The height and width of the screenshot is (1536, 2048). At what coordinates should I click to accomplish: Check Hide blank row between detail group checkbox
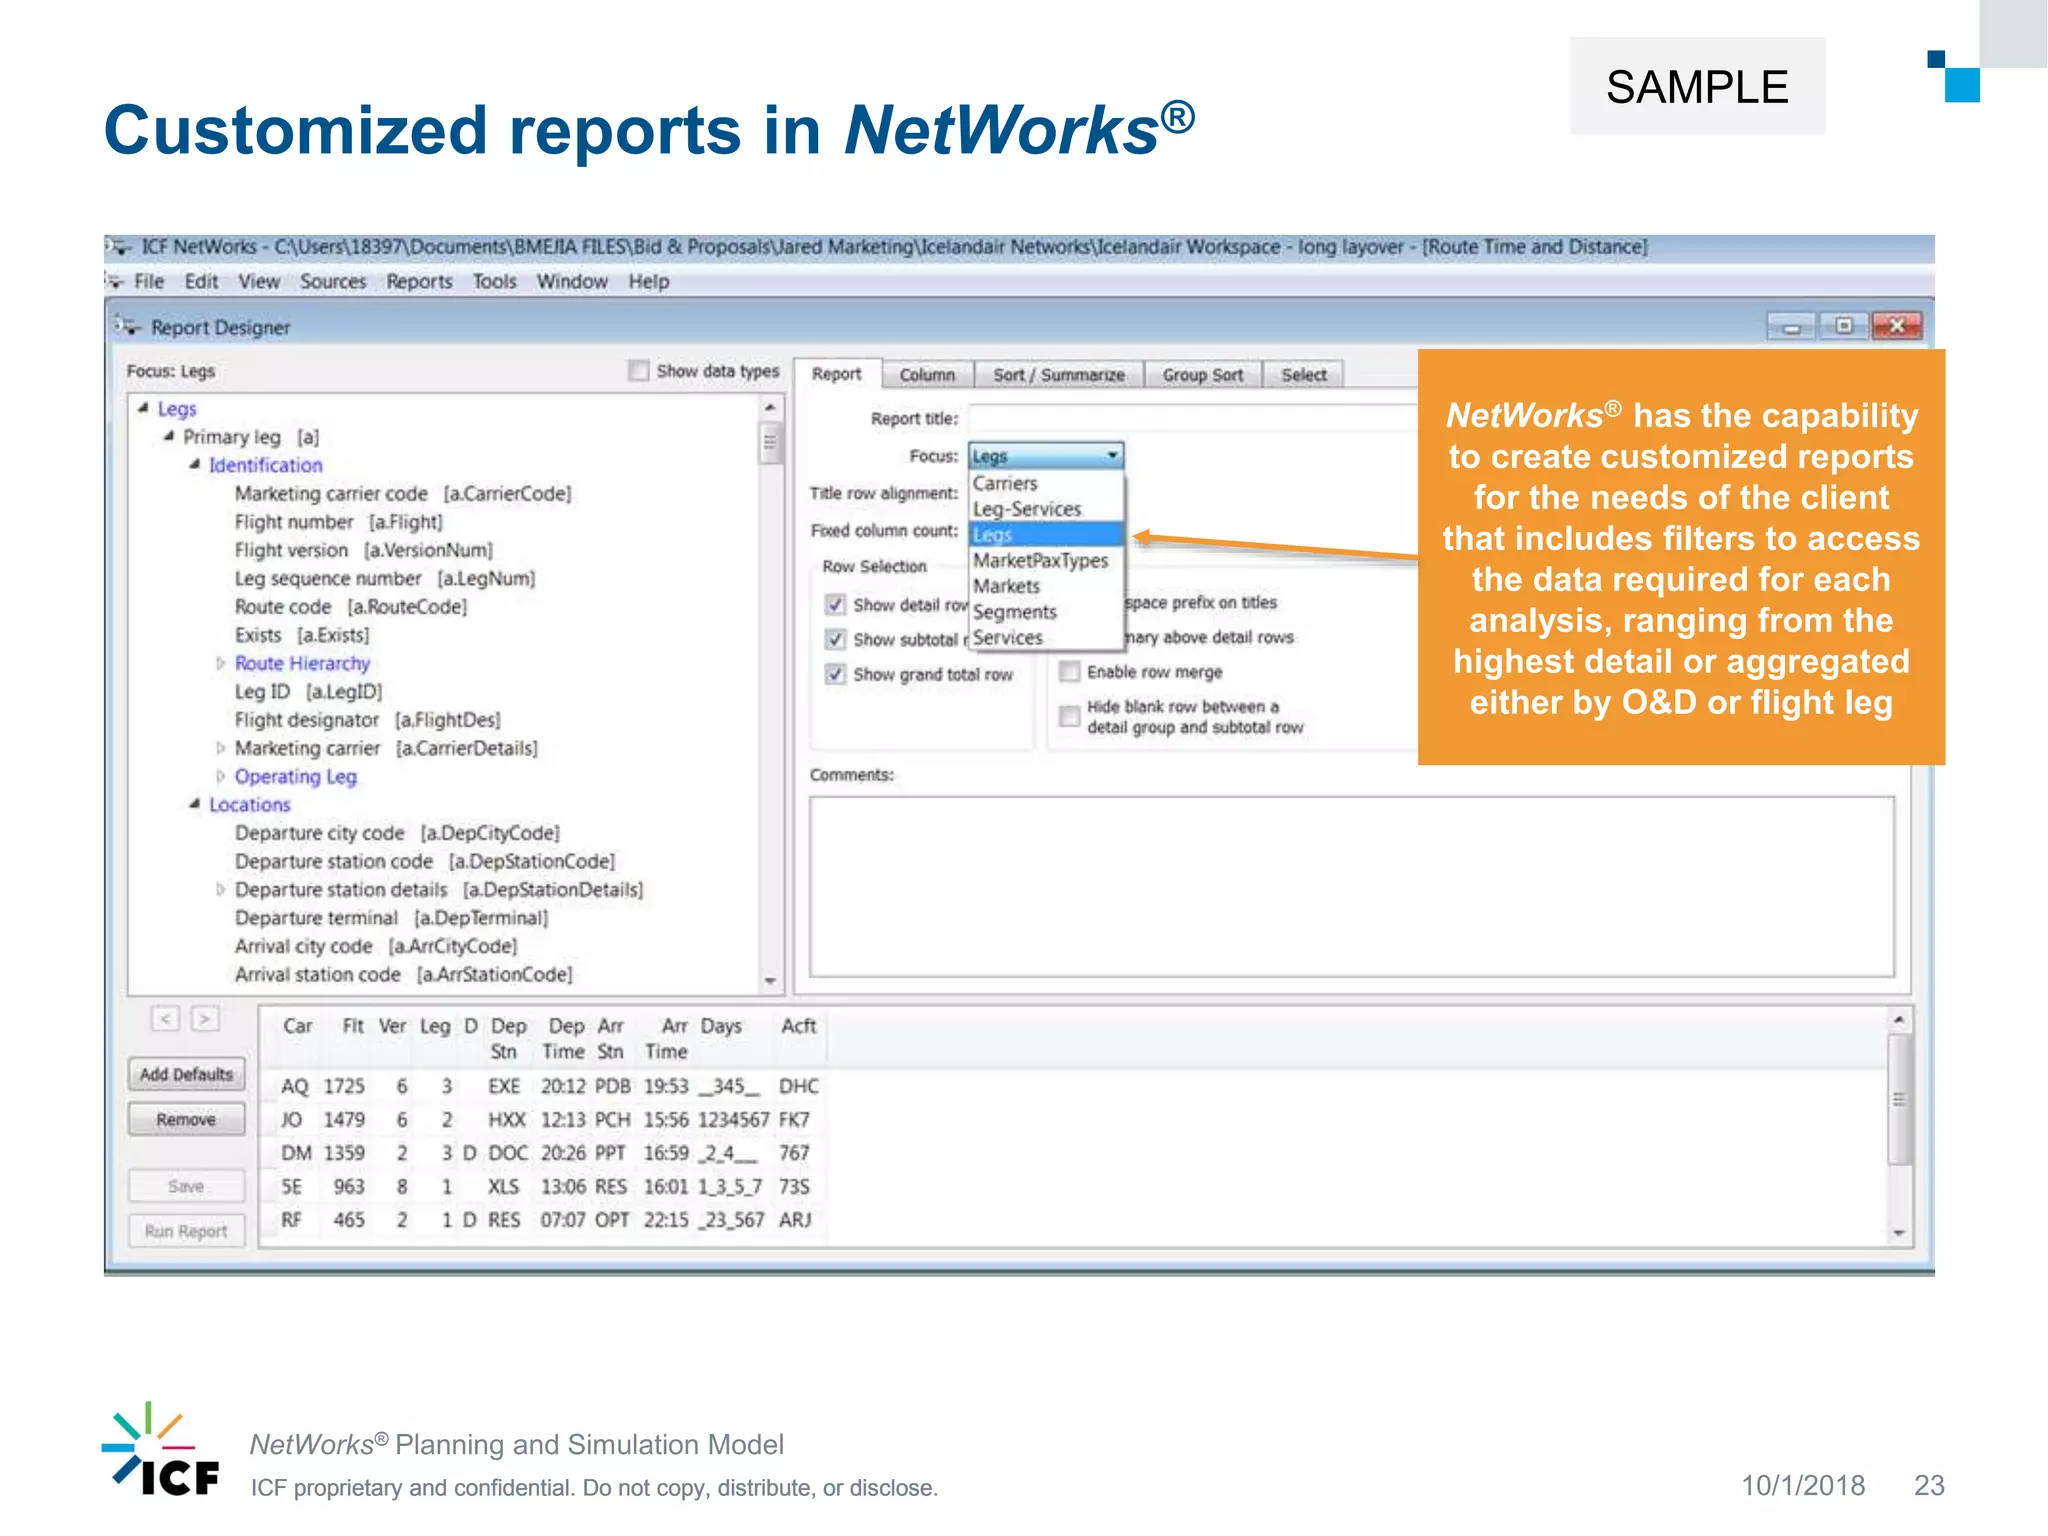coord(1069,716)
